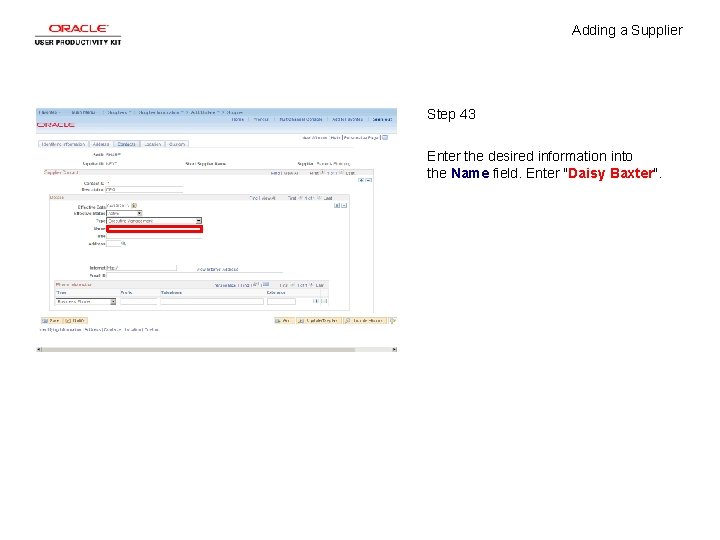
Task: Open the Favorites menu
Action: click(49, 112)
